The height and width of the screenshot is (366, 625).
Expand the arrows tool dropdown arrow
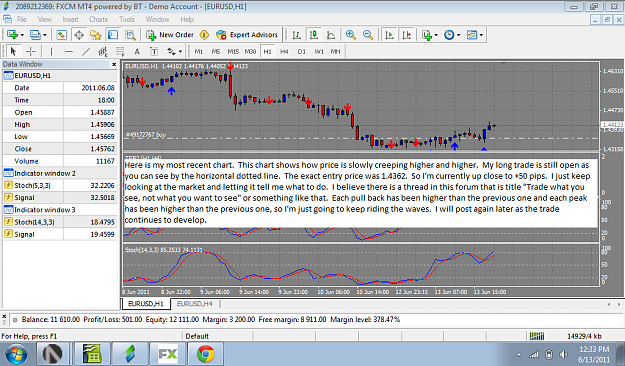[x=181, y=51]
